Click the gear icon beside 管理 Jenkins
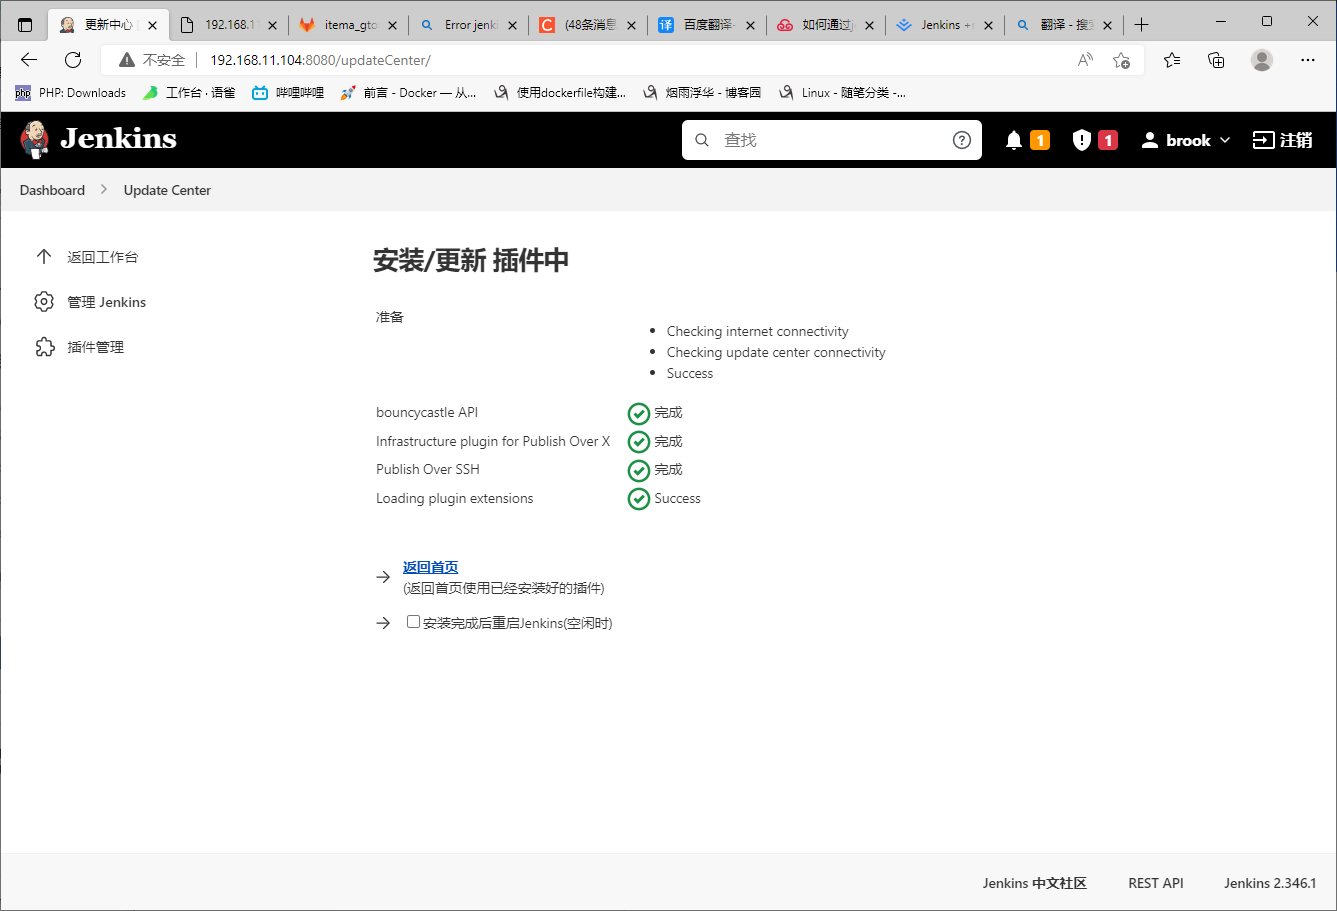 pos(44,302)
